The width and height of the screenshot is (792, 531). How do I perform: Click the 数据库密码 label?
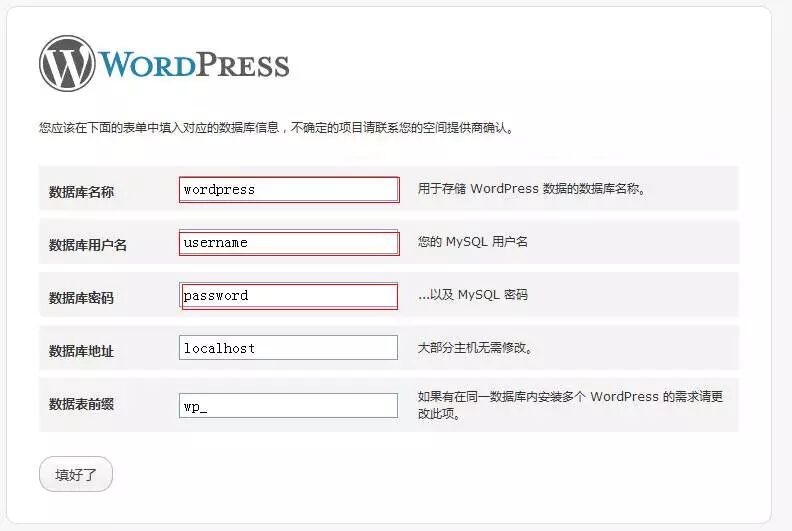pyautogui.click(x=81, y=298)
